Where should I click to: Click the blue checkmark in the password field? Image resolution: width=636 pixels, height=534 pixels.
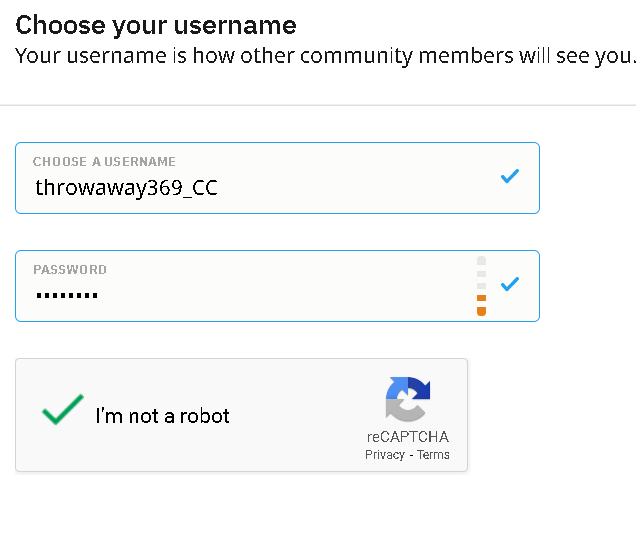tap(510, 284)
